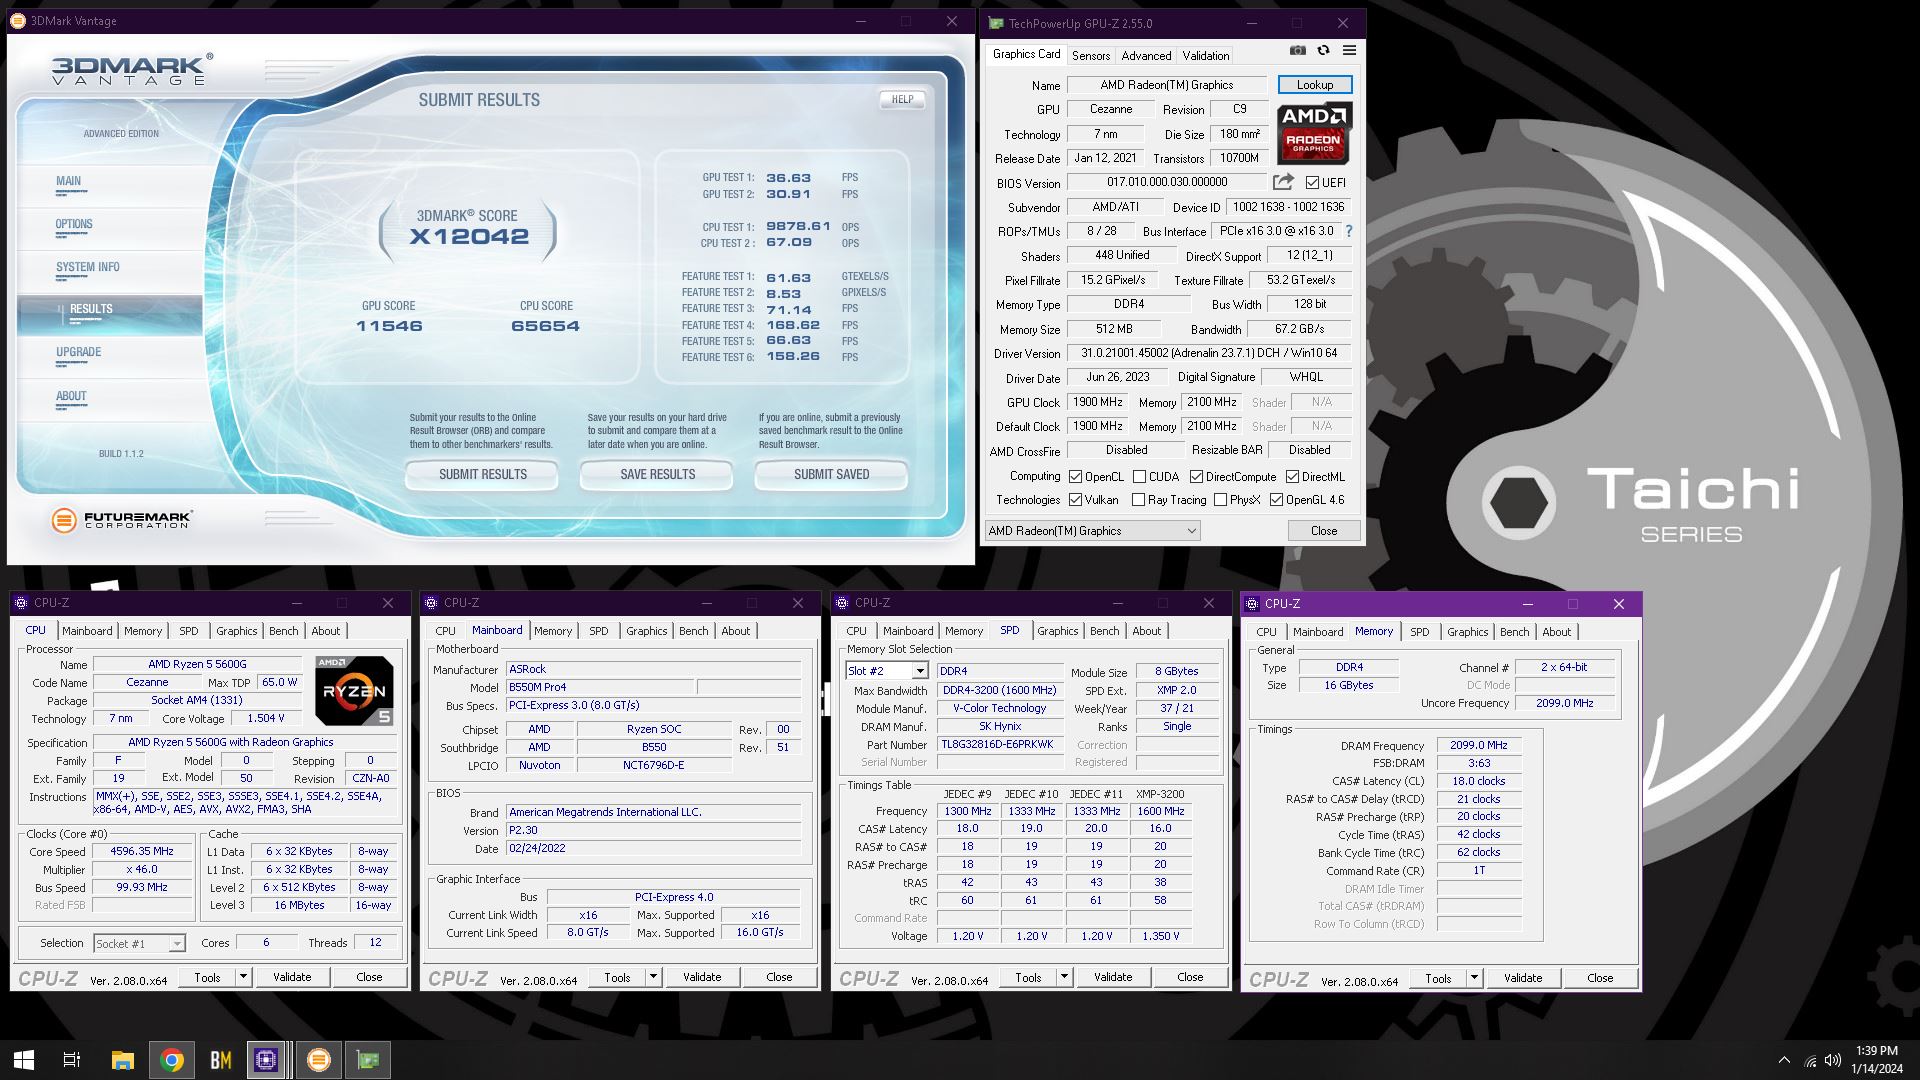Open the Validation tab in GPU-Z
Viewport: 1920px width, 1080px height.
tap(1206, 56)
